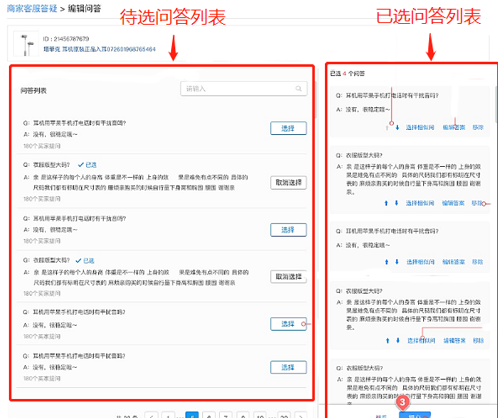Click up arrow on third selected 耳机 question
Image resolution: width=498 pixels, height=418 pixels.
[386, 262]
